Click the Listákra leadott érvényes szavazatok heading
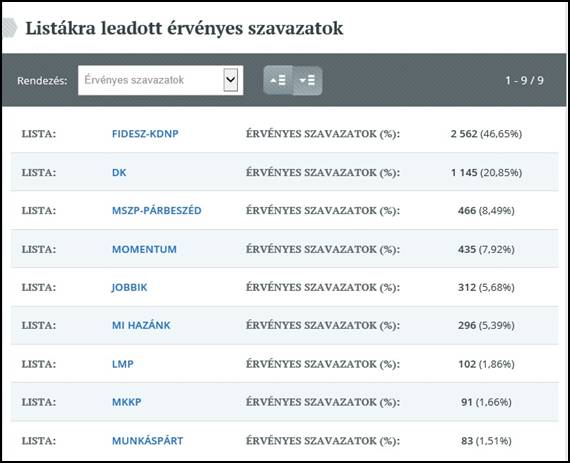Screen dimensions: 570x463 184,28
